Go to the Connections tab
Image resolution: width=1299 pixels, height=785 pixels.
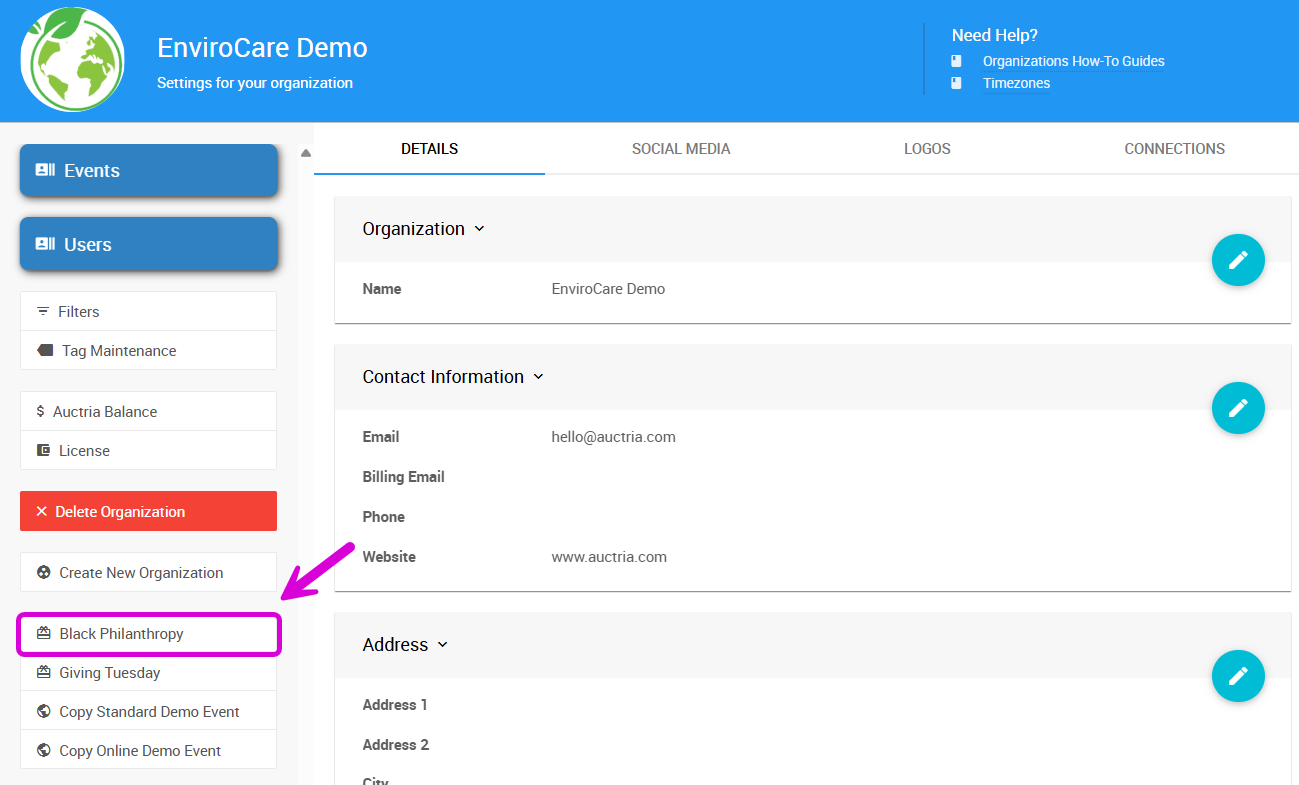point(1174,149)
